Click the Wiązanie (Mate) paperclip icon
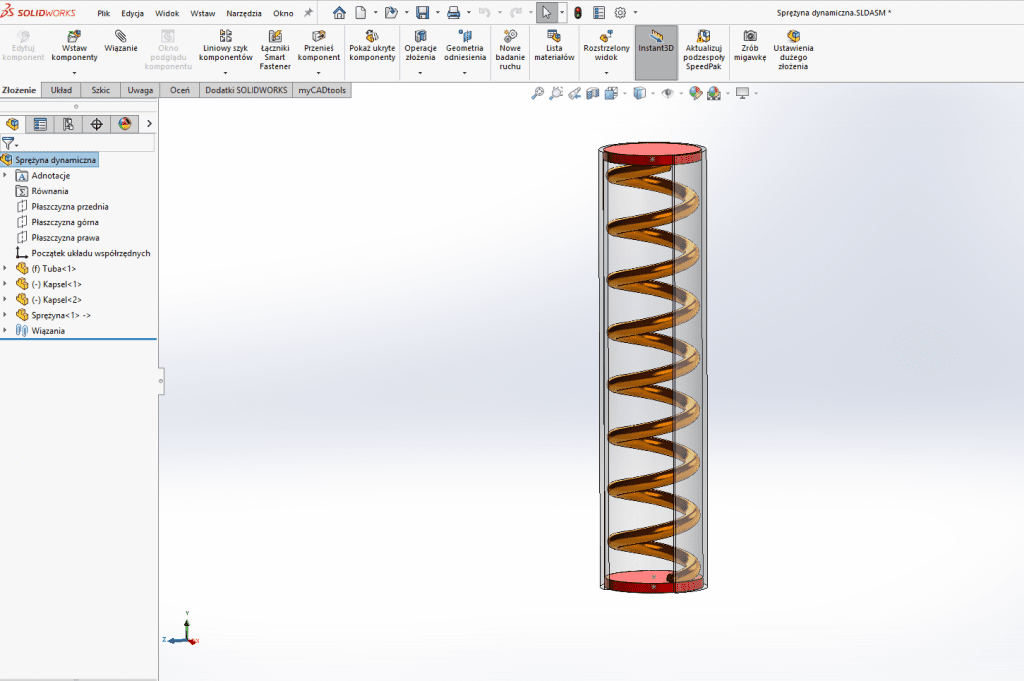 point(120,36)
